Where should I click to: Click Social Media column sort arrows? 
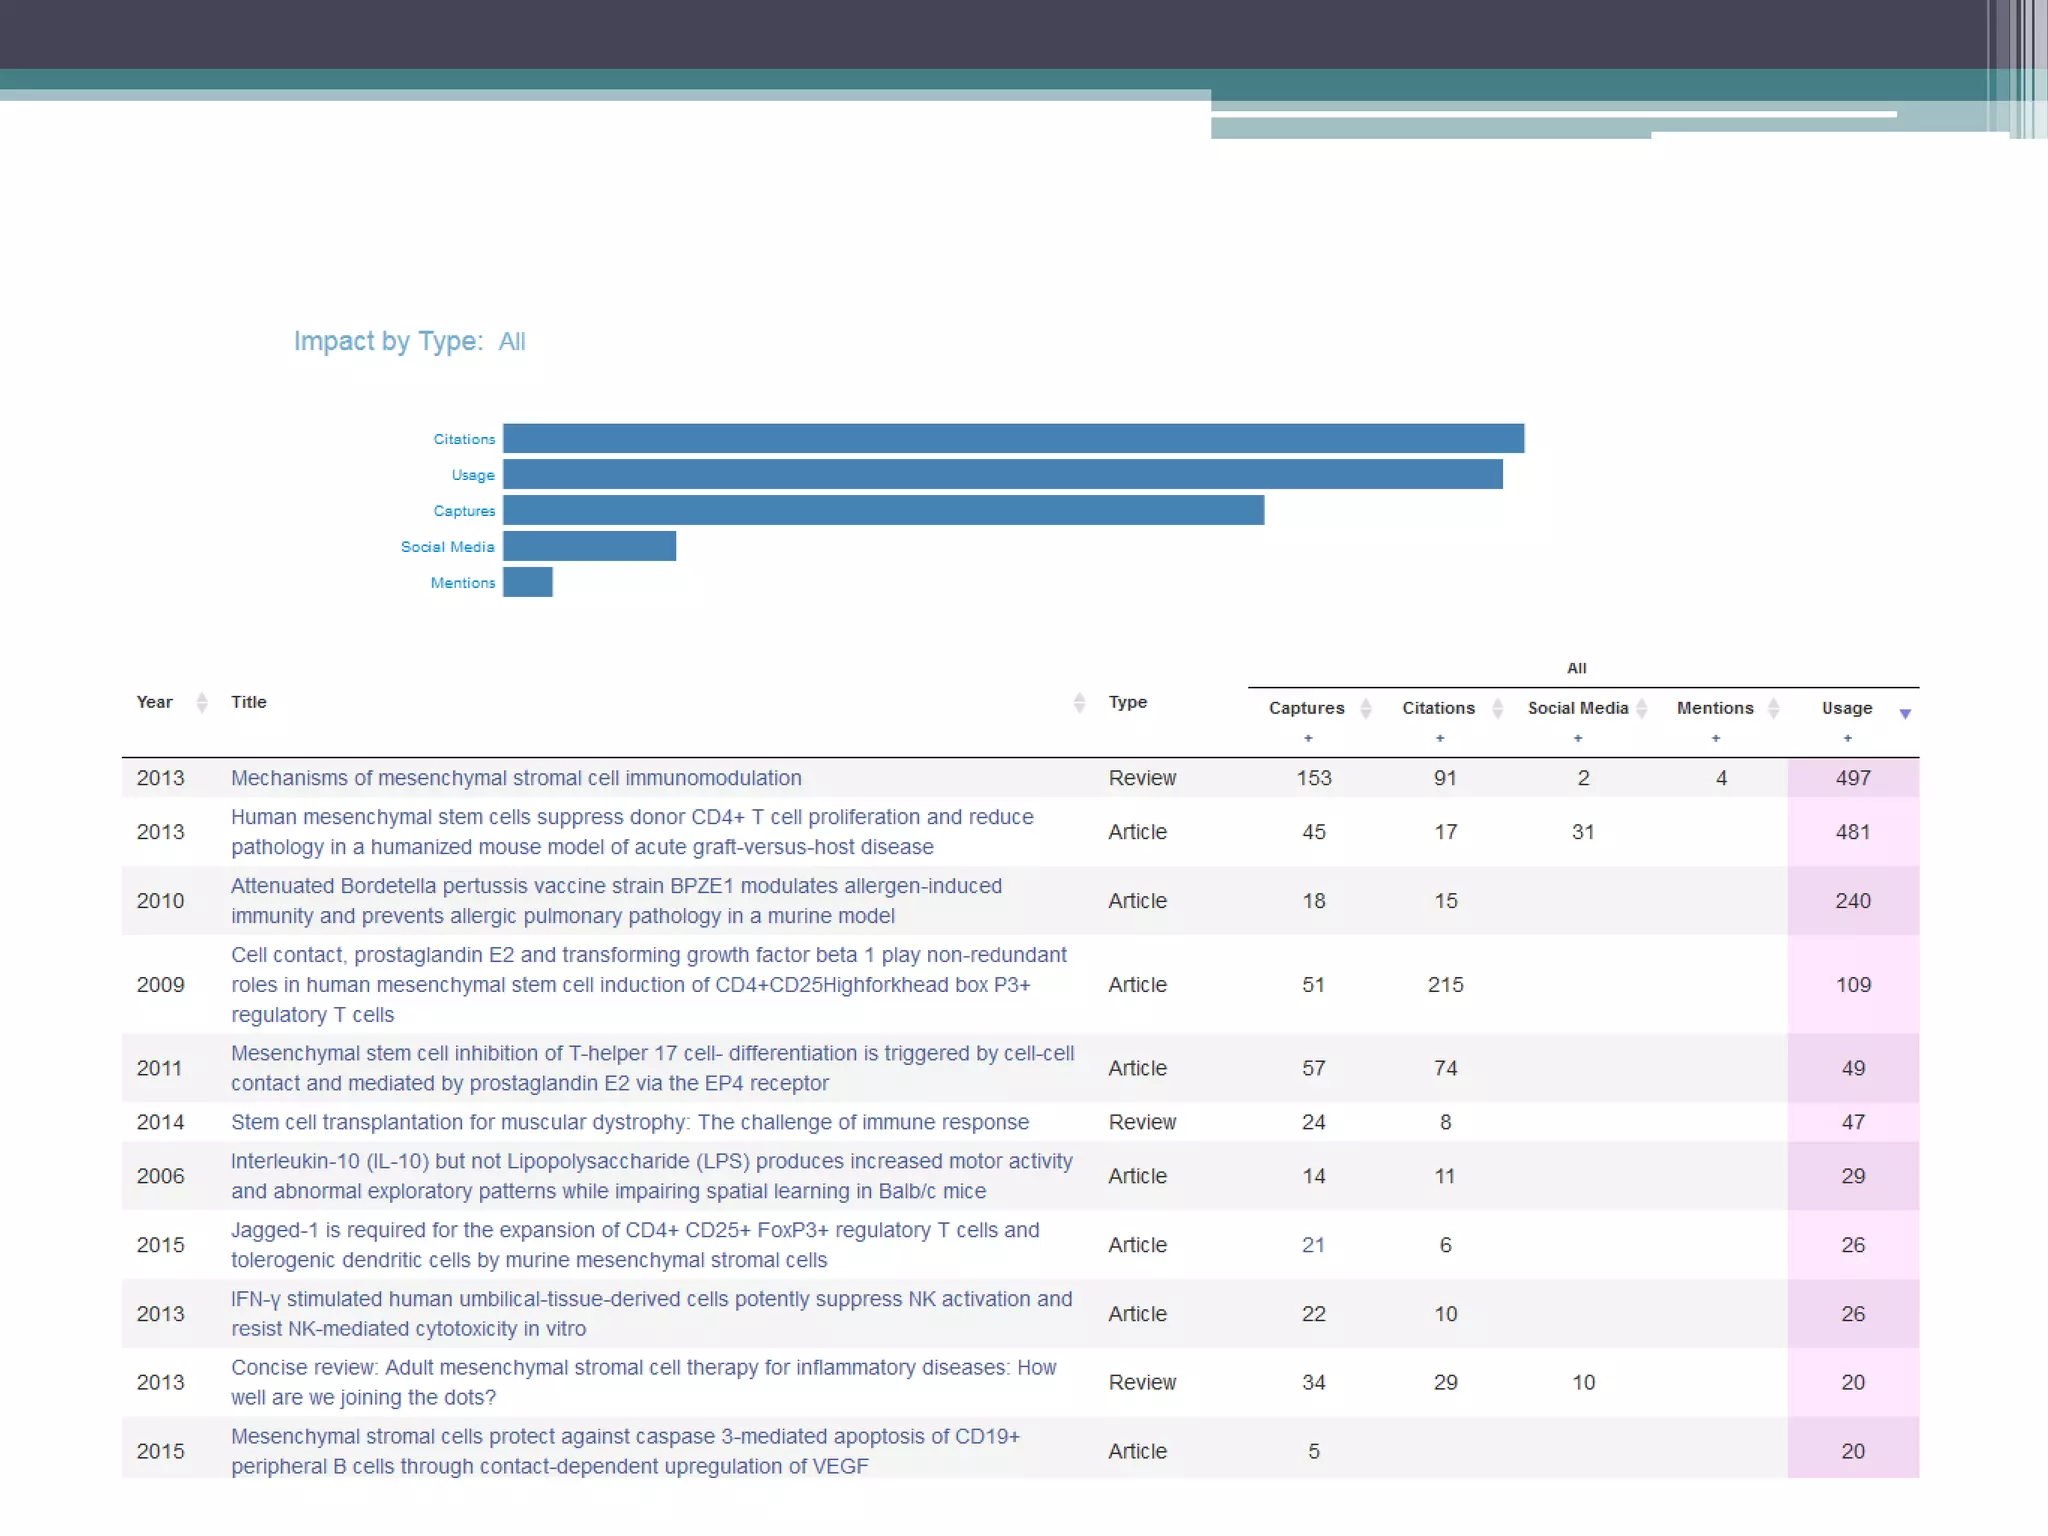tap(1641, 709)
